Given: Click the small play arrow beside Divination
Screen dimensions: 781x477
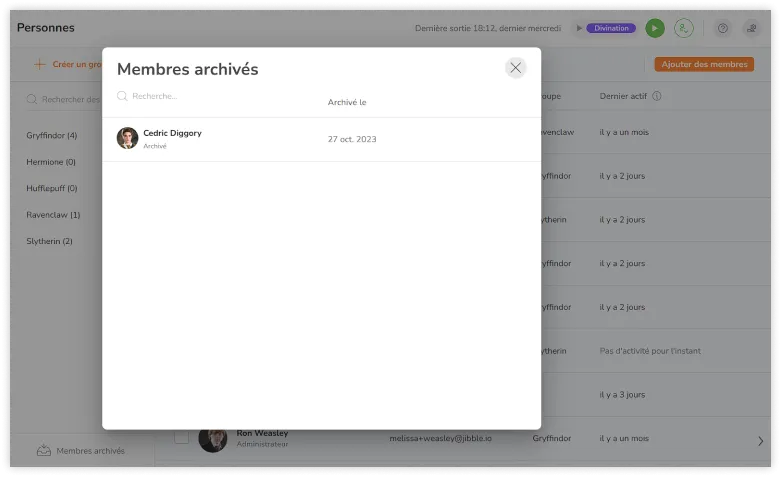Looking at the screenshot, I should (x=577, y=28).
